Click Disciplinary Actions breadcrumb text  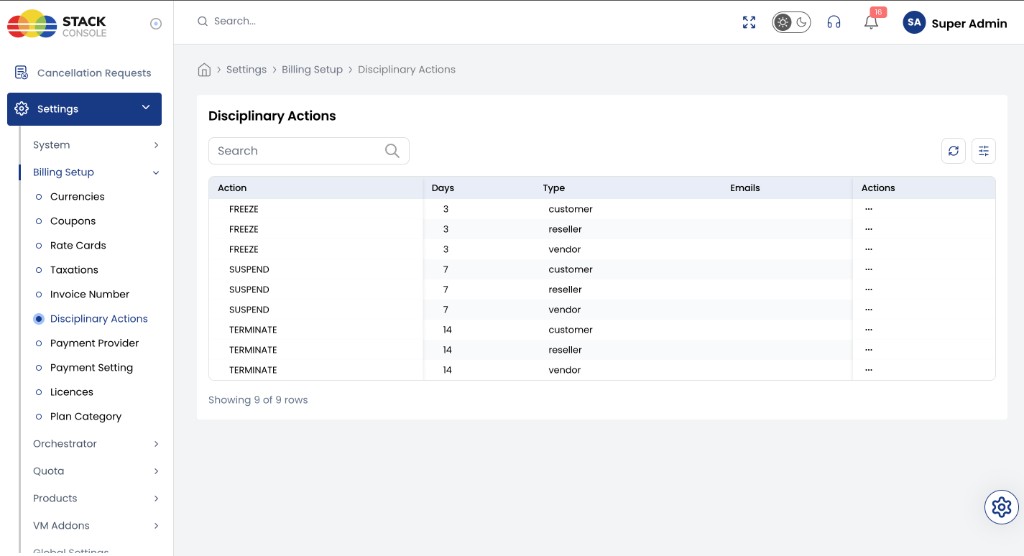407,69
